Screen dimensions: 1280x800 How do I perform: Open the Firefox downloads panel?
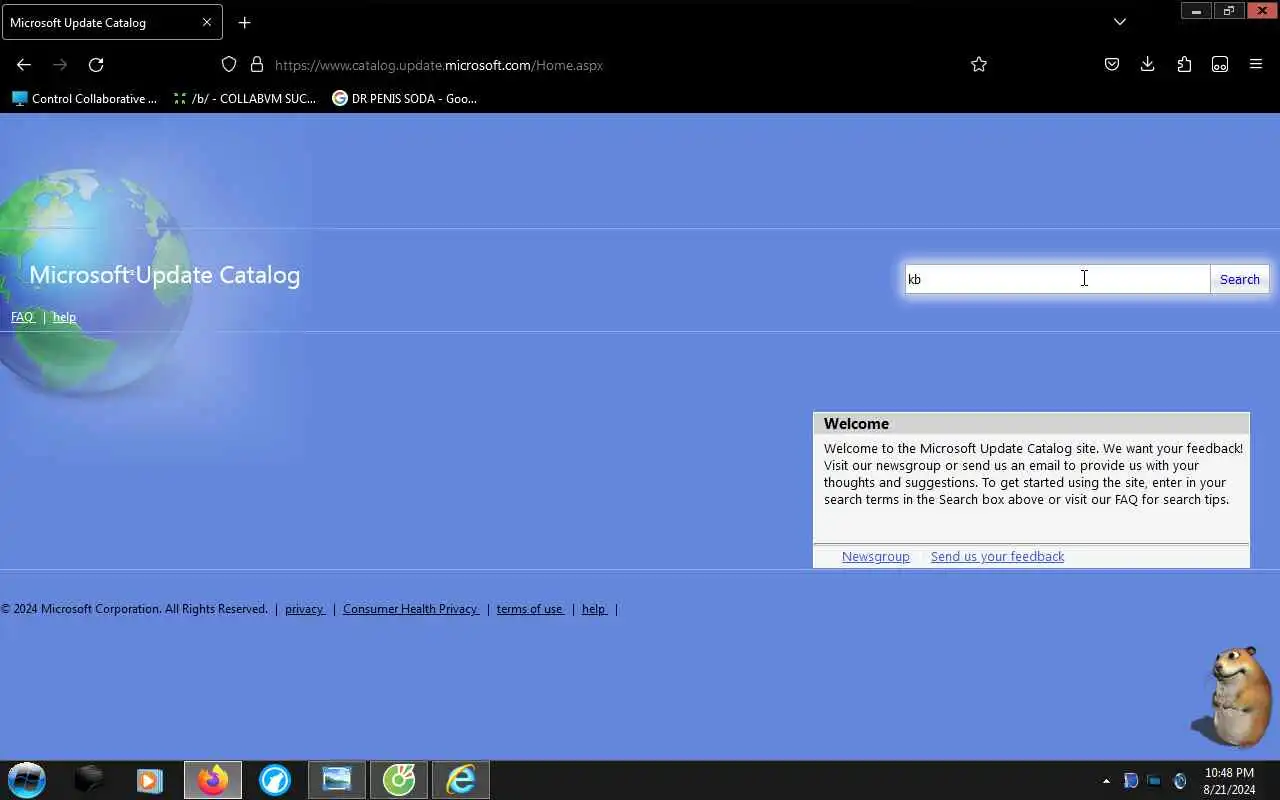[x=1148, y=64]
